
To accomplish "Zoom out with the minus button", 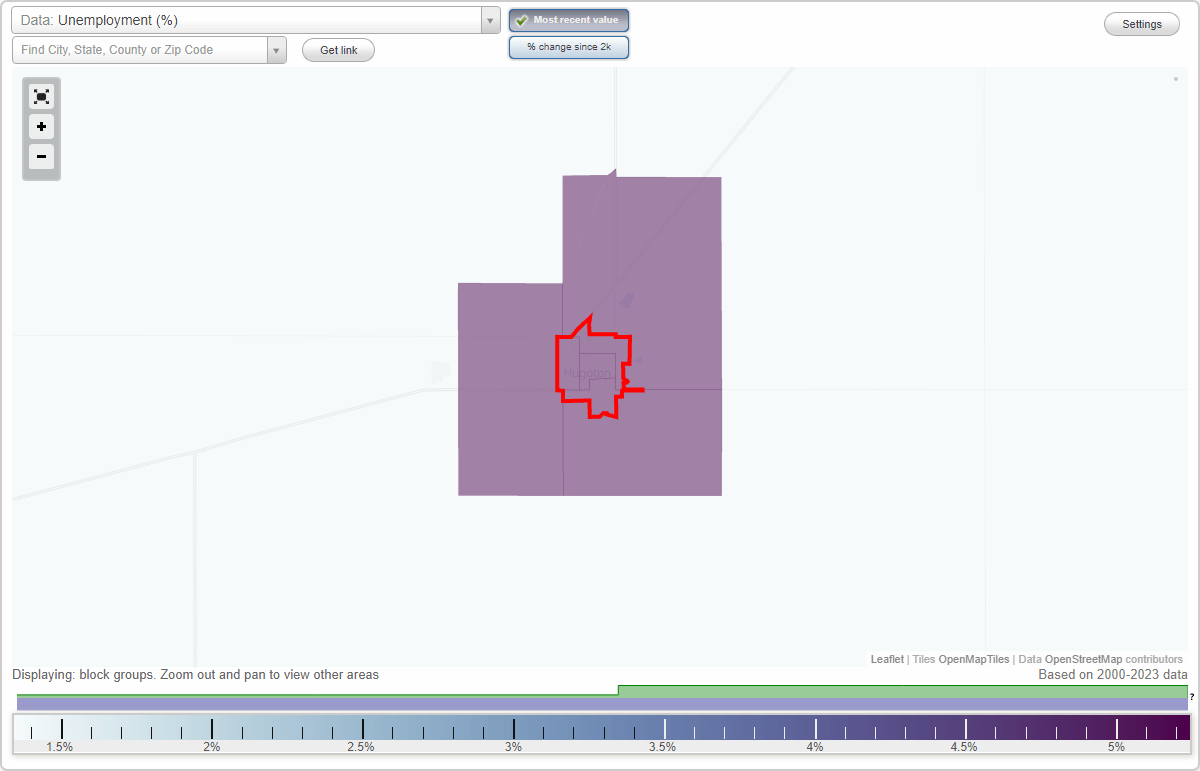I will [x=41, y=157].
